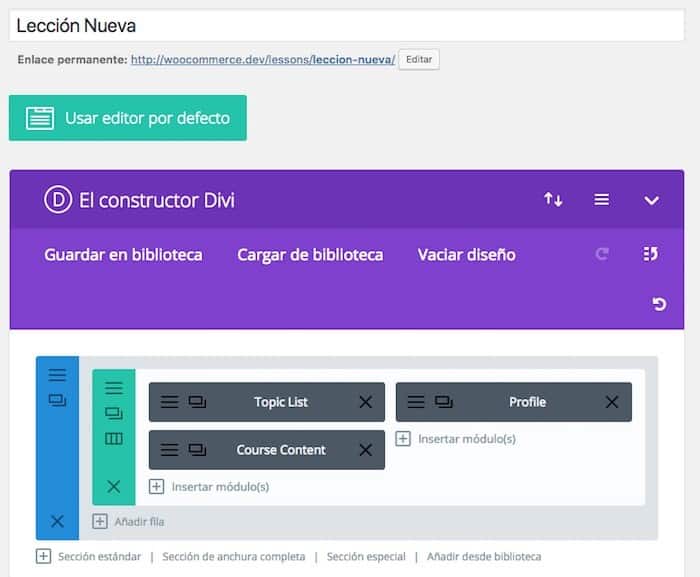Click Añadir fila to add row
The height and width of the screenshot is (577, 700).
click(x=128, y=522)
